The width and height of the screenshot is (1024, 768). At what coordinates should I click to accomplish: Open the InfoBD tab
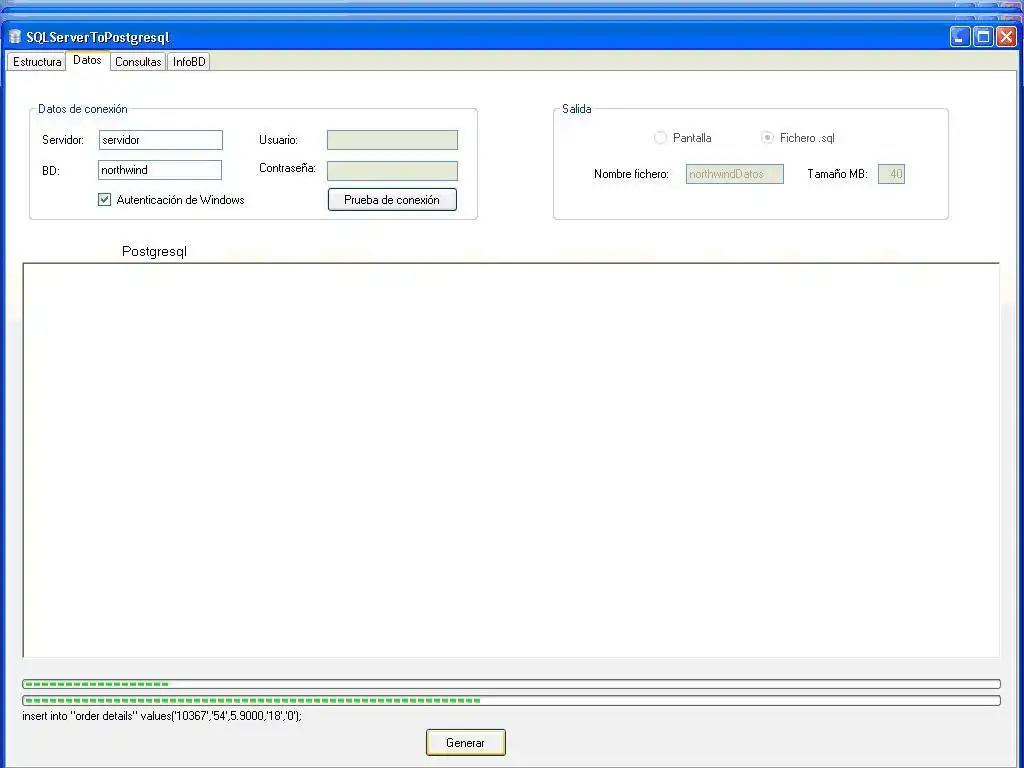189,62
